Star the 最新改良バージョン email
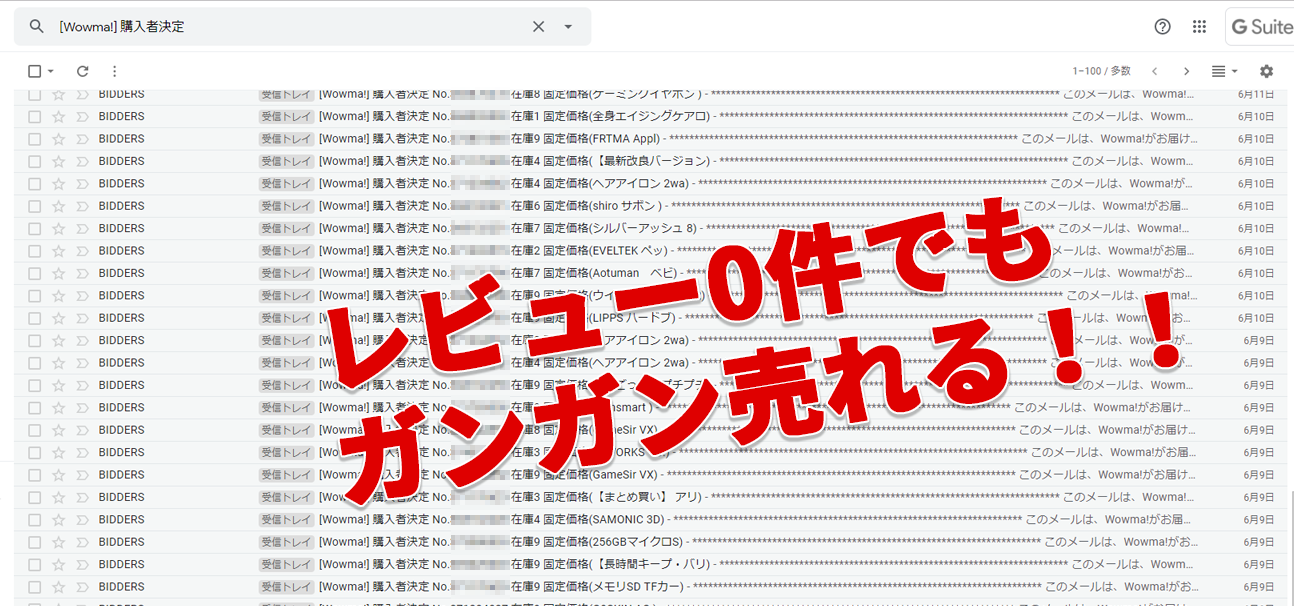This screenshot has width=1294, height=606. (x=58, y=161)
